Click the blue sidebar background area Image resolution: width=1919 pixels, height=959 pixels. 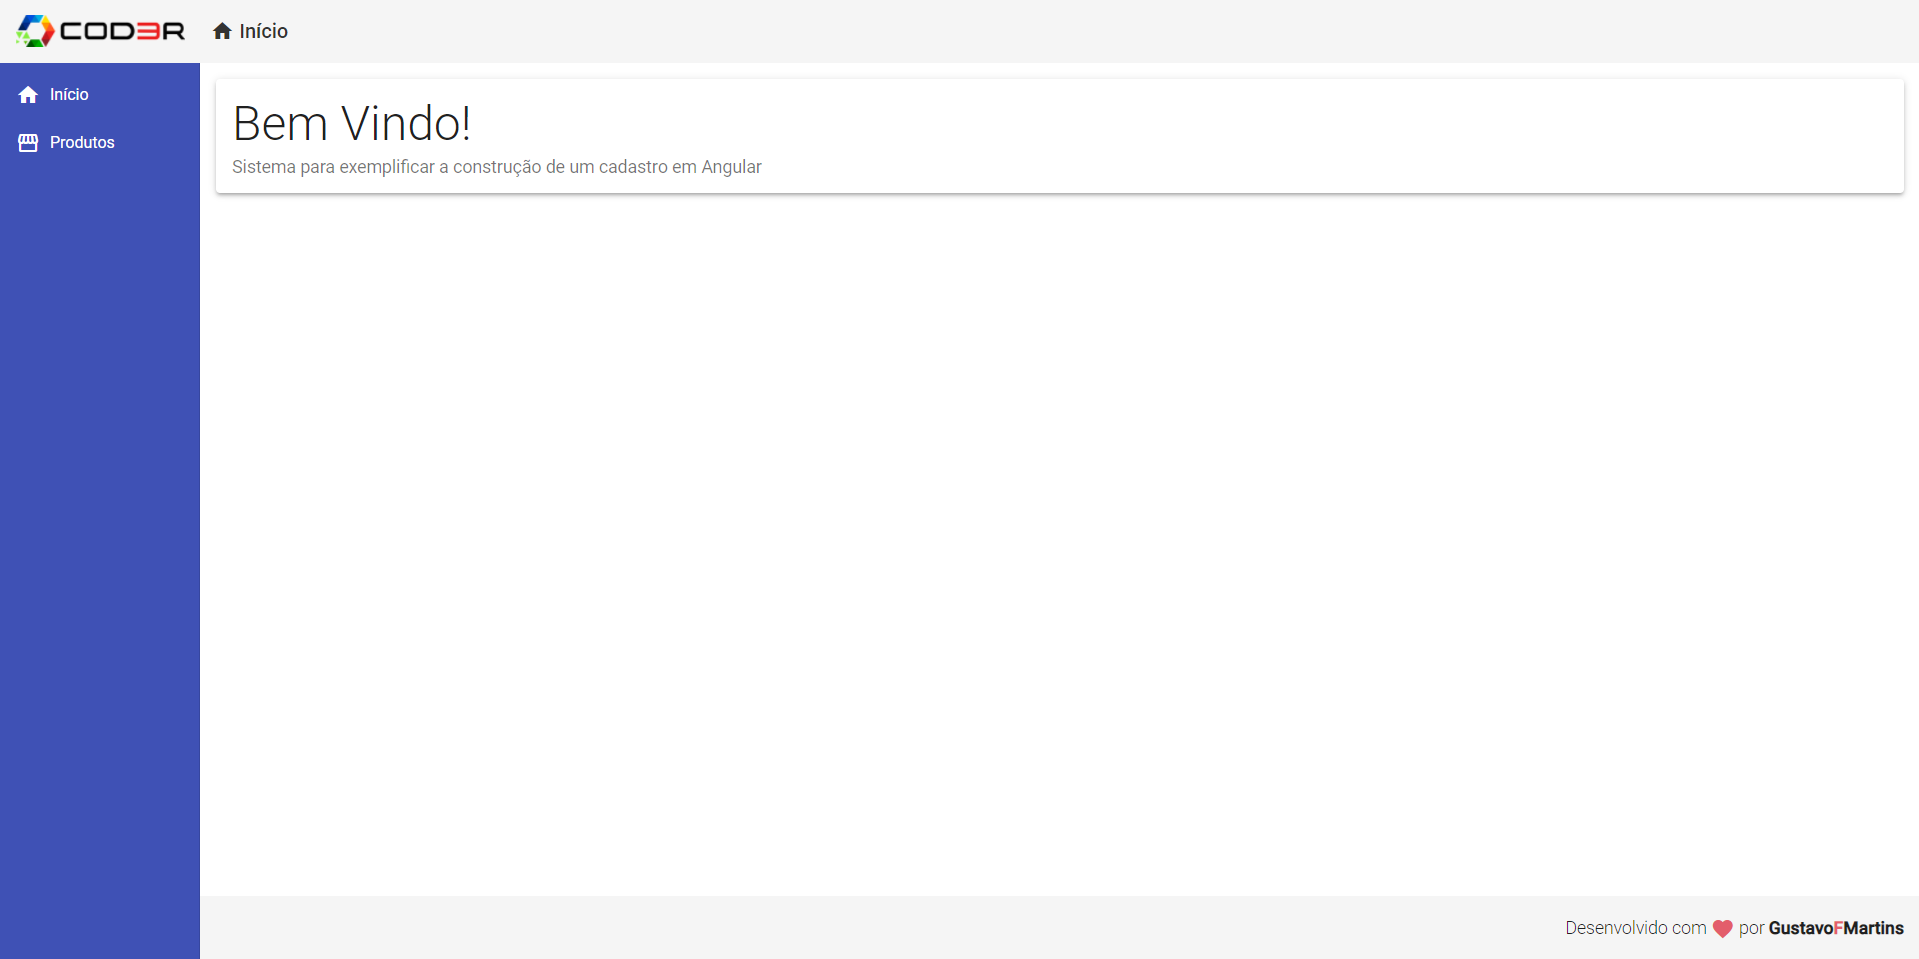point(100,500)
